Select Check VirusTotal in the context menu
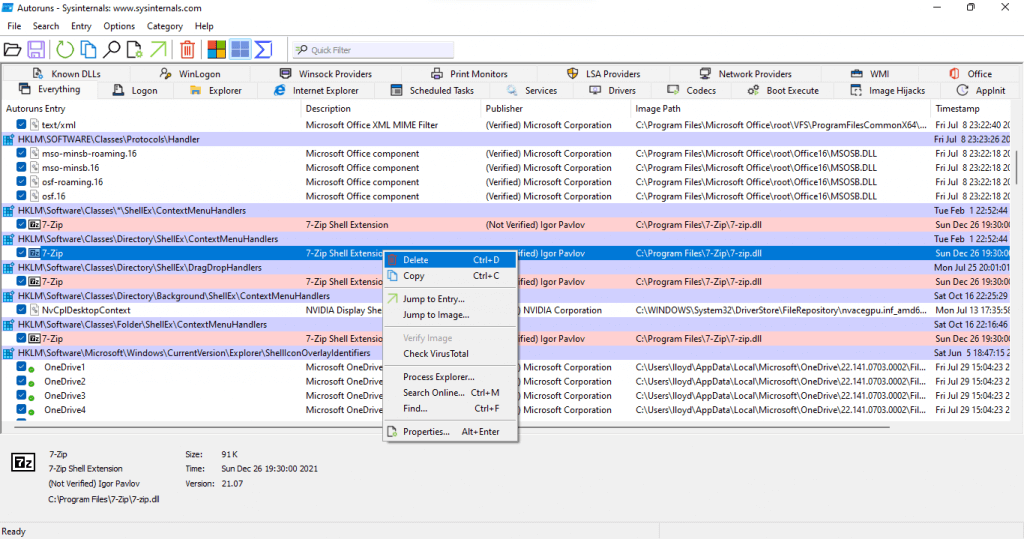 click(x=435, y=354)
